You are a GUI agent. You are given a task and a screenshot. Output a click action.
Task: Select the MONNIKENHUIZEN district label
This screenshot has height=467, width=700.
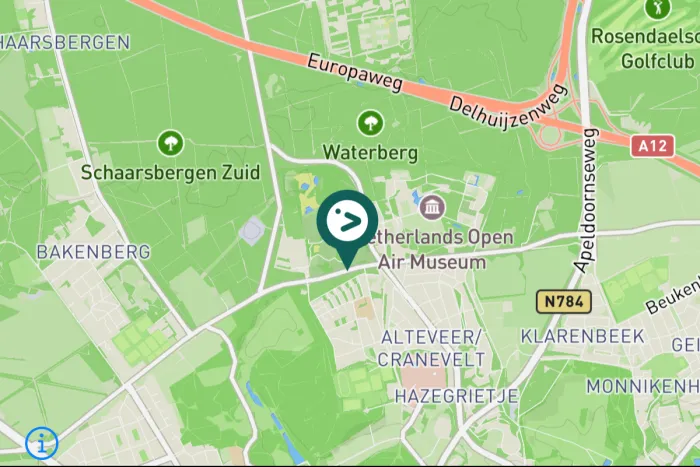pos(643,387)
